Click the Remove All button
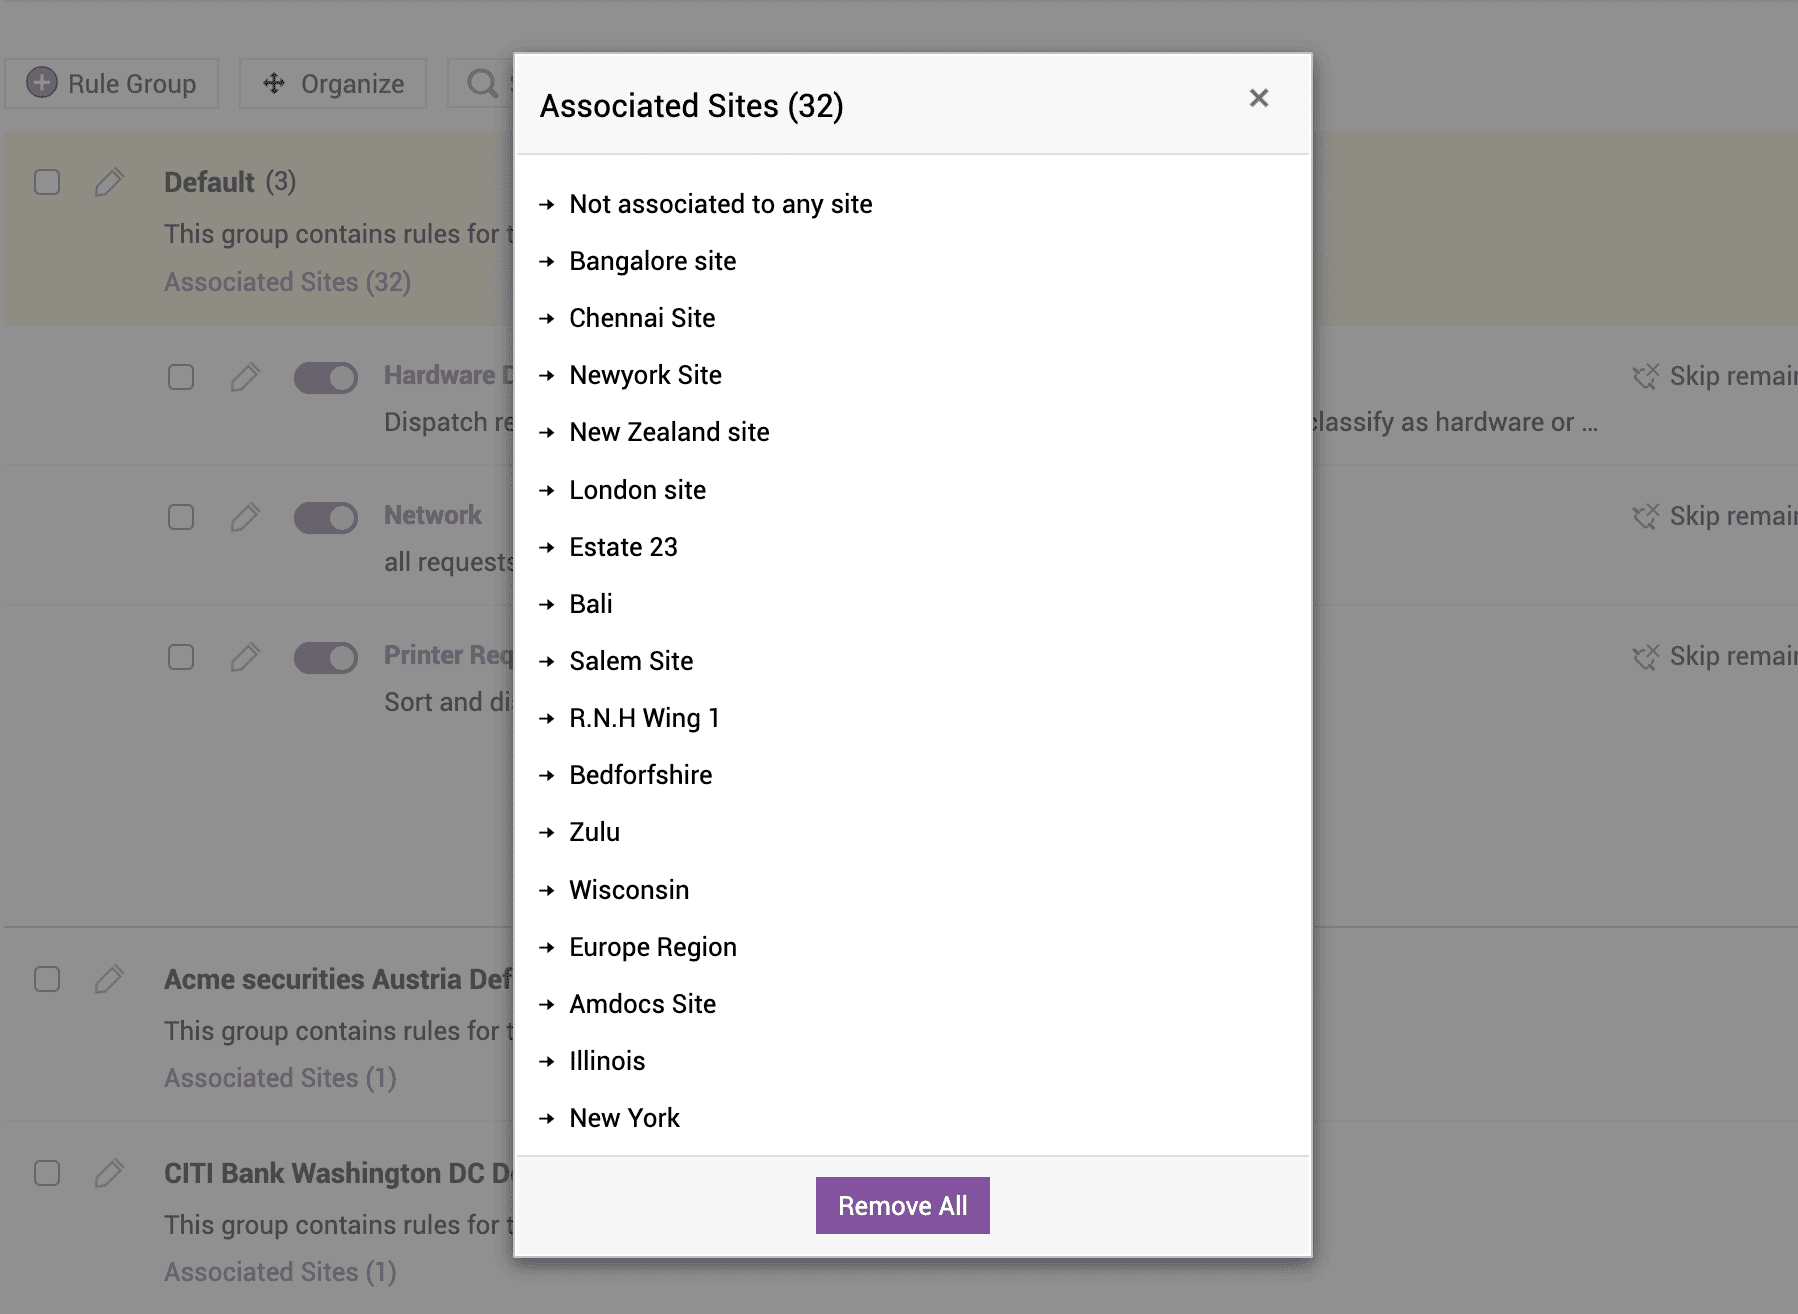 click(x=902, y=1205)
